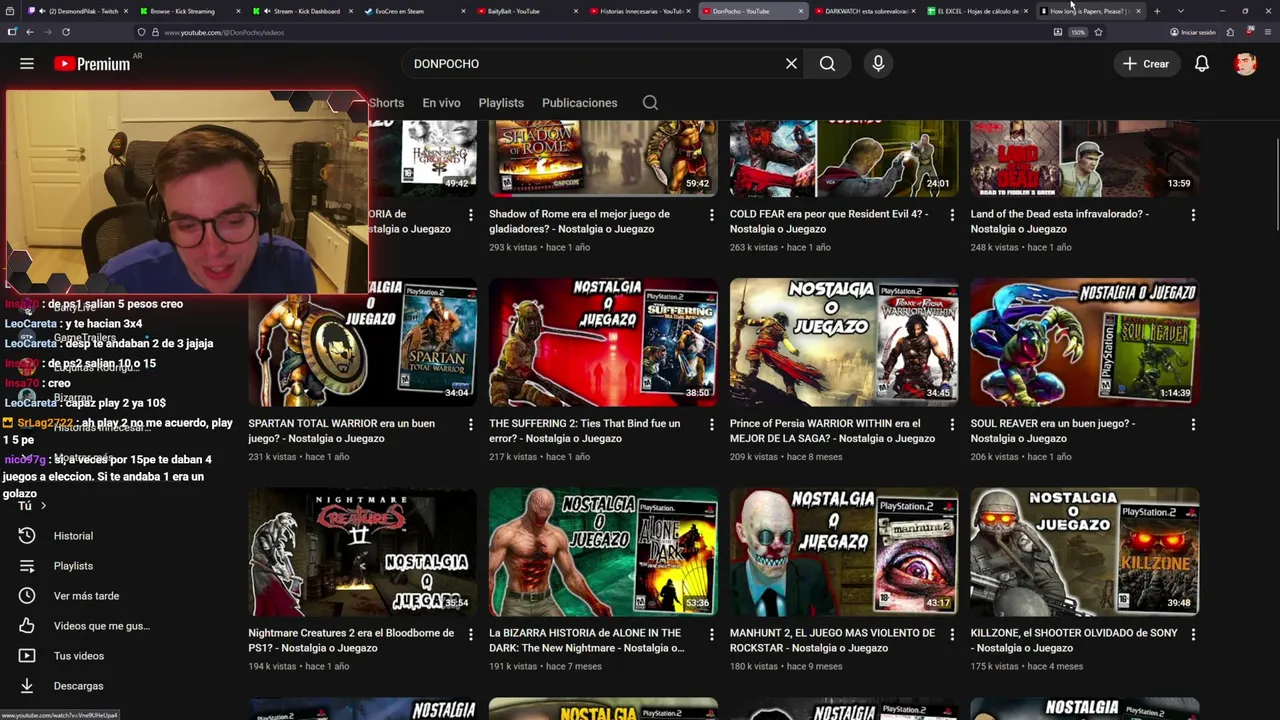Click La BIZARRA HISTORIA DE ALONE title
The height and width of the screenshot is (720, 1280).
pos(586,640)
